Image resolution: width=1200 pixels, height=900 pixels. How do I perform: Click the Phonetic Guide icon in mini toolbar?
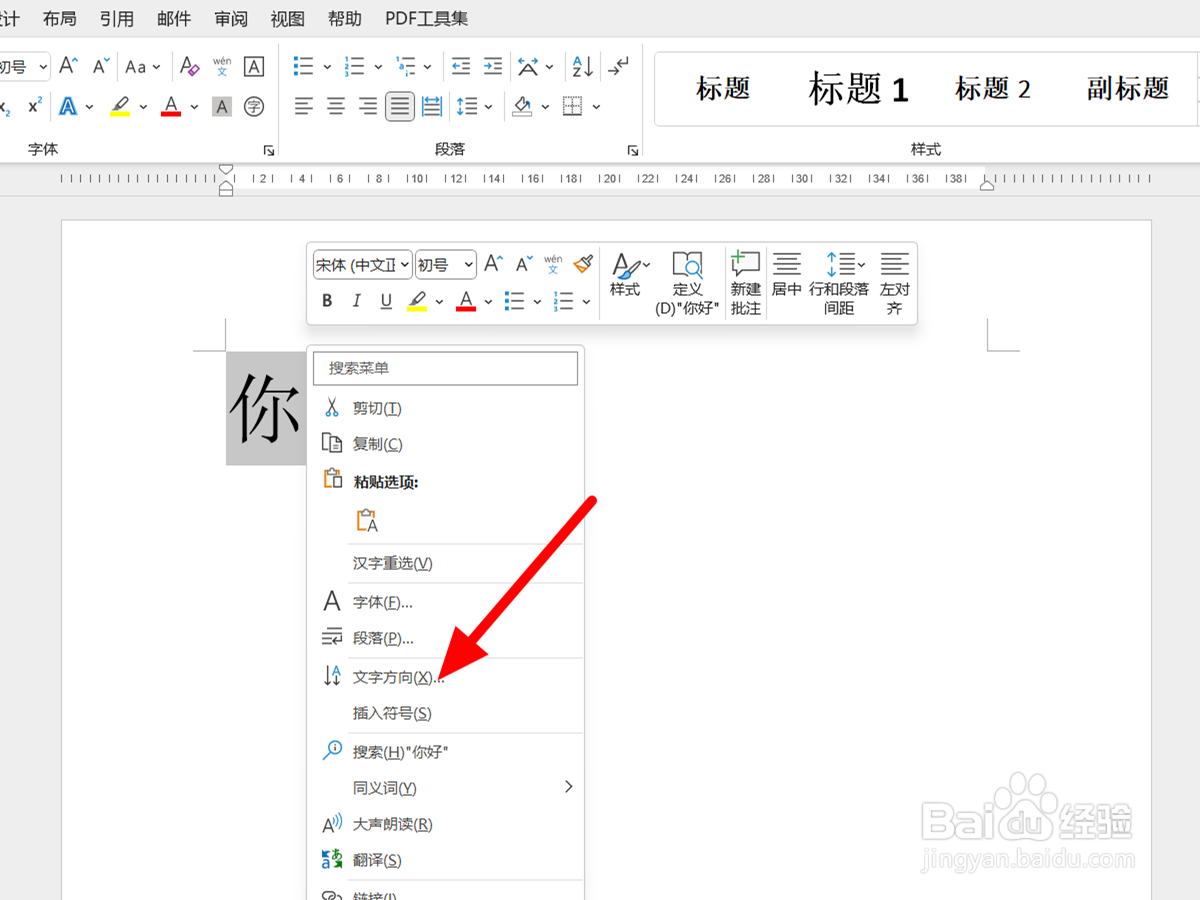[x=553, y=264]
